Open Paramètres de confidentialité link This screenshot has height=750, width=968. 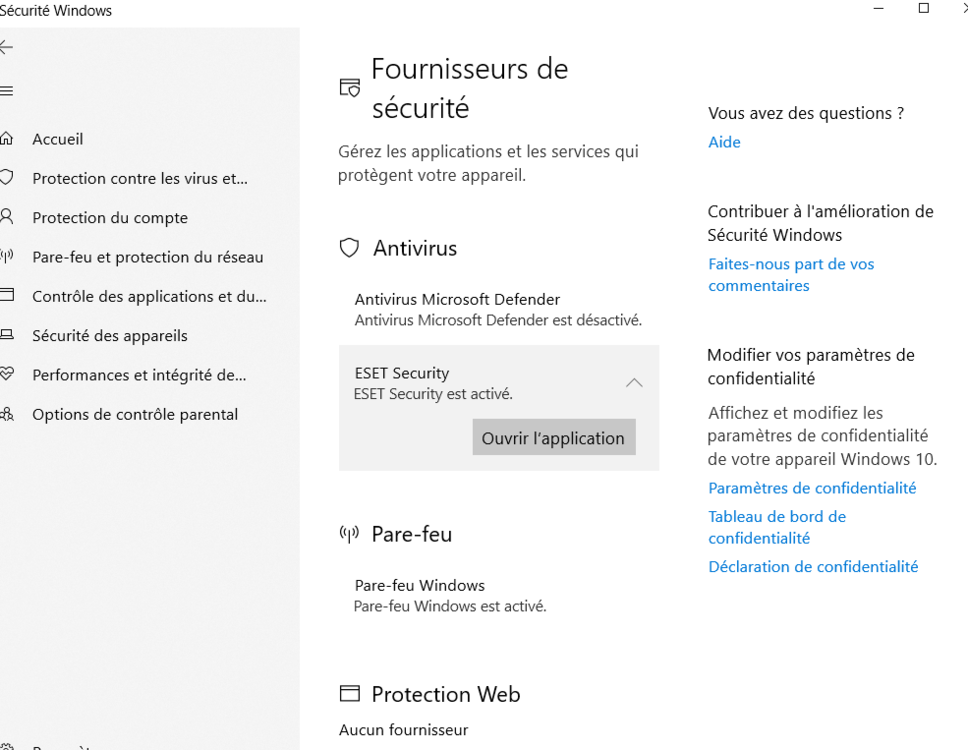[x=812, y=488]
